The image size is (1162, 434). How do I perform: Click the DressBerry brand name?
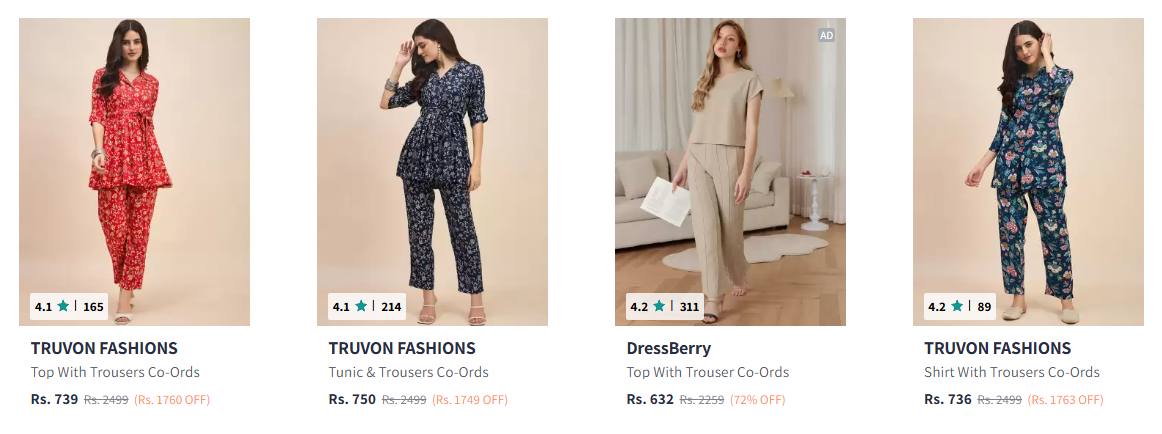669,349
